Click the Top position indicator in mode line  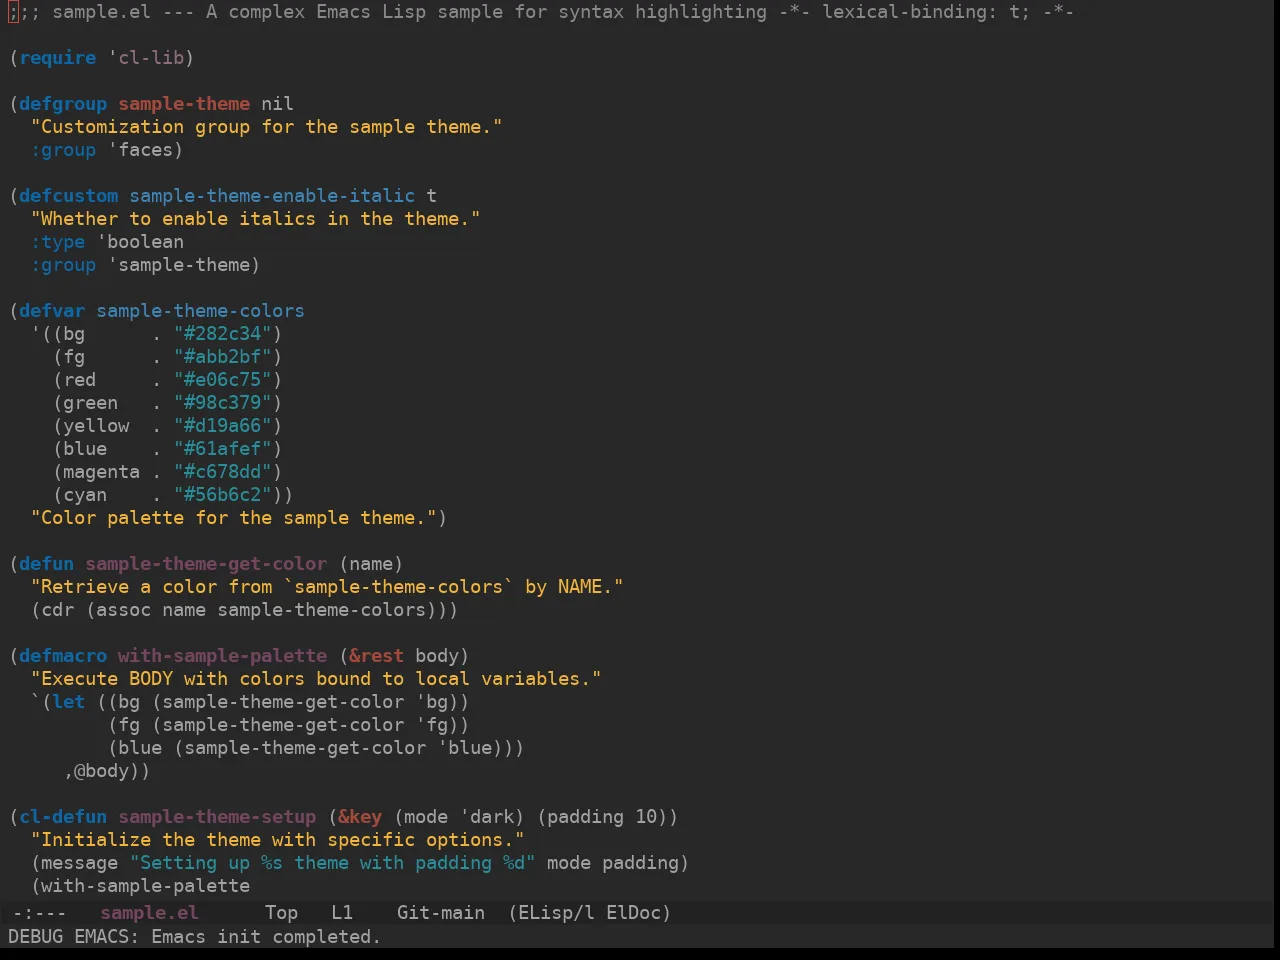(281, 912)
